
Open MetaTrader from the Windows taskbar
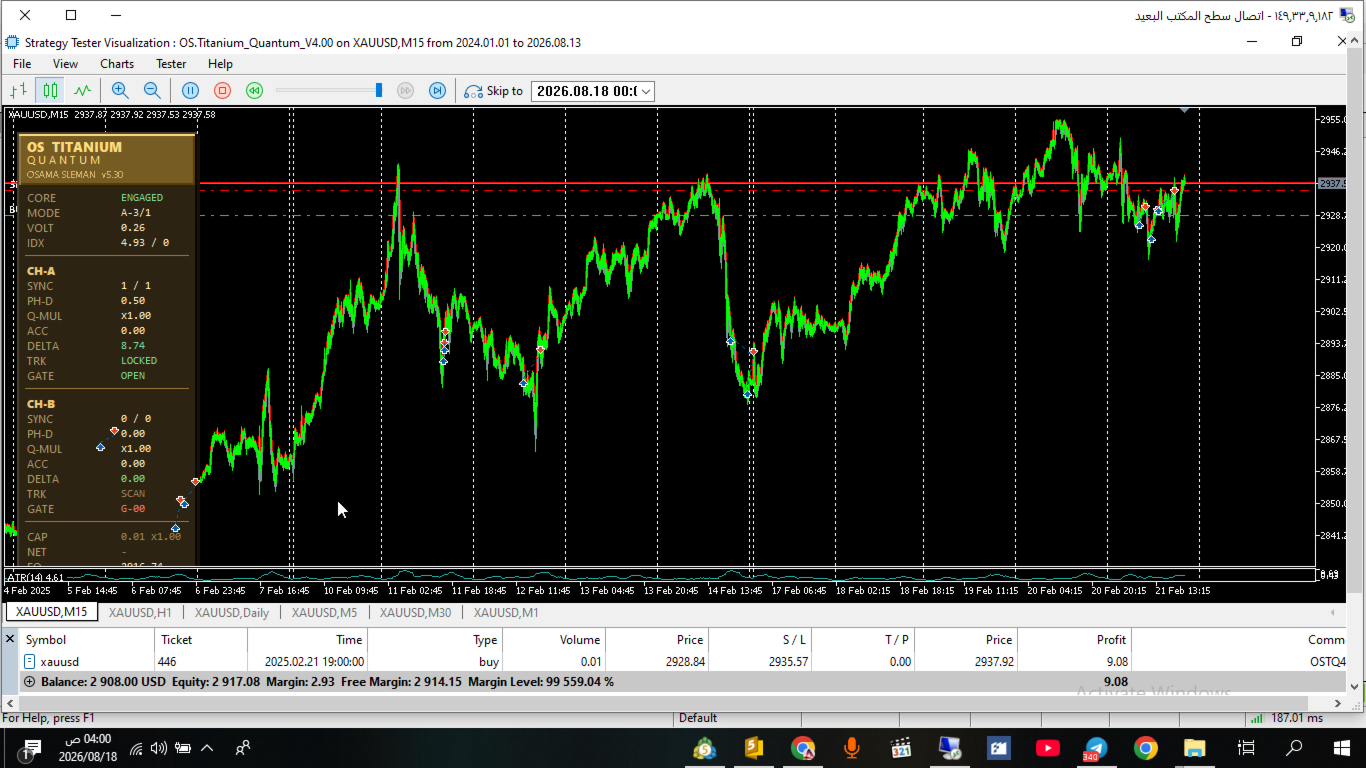pyautogui.click(x=706, y=748)
